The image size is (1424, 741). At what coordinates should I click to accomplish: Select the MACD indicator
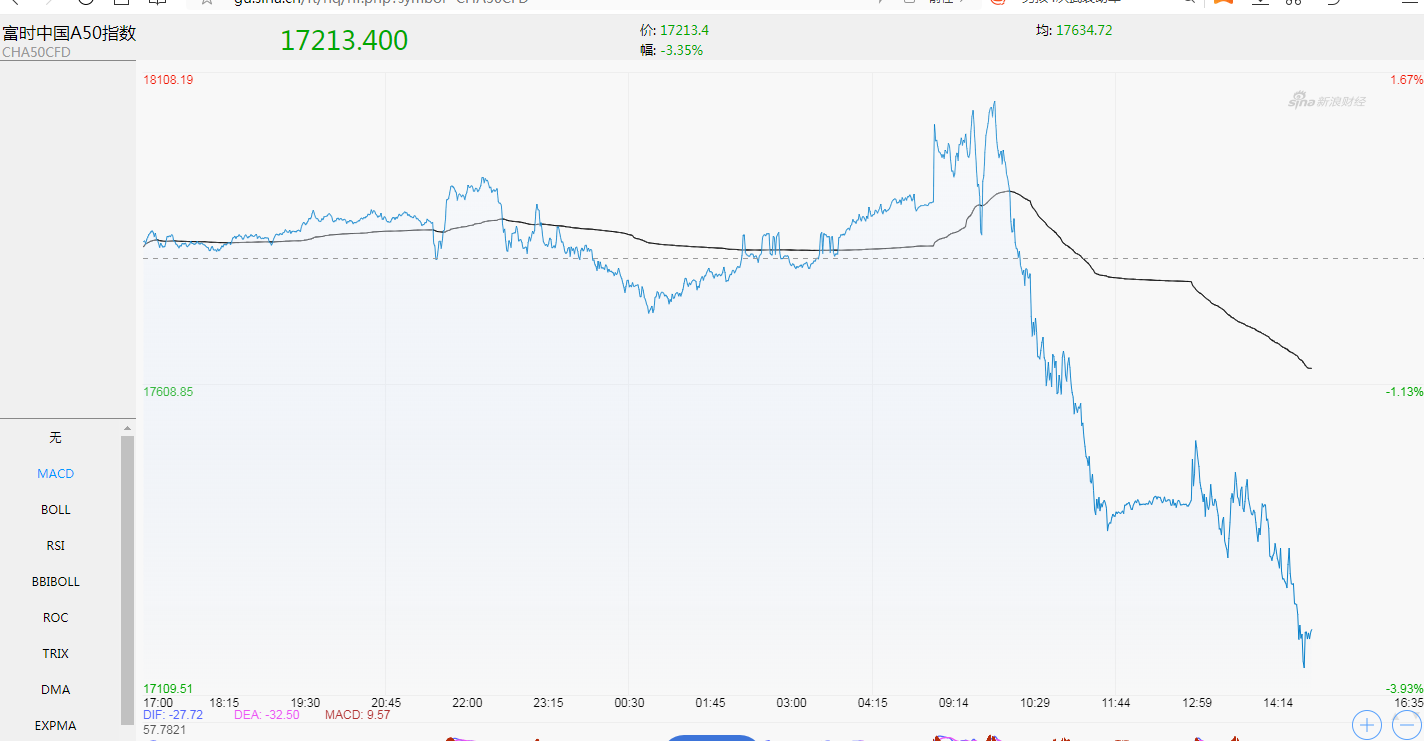click(56, 474)
